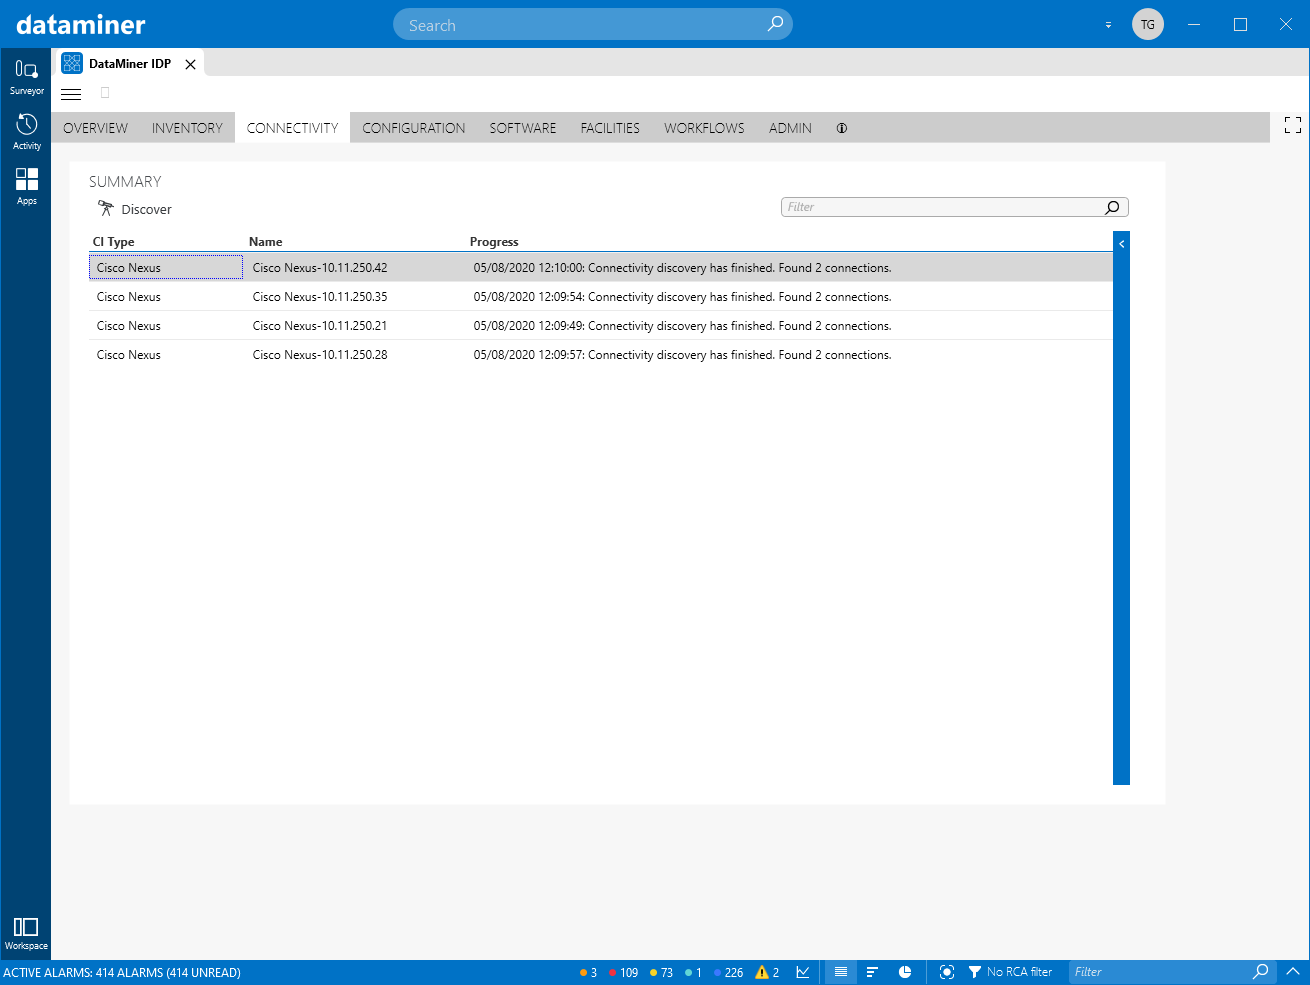Close the DataMiner IDP tab

(x=190, y=64)
